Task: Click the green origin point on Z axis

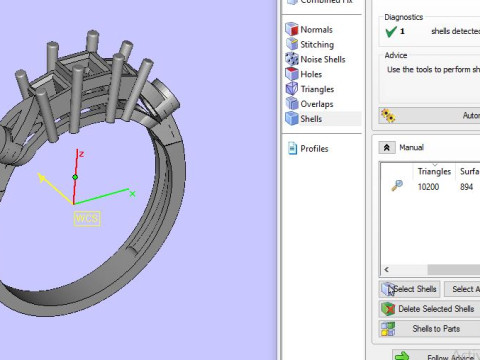Action: [x=75, y=177]
